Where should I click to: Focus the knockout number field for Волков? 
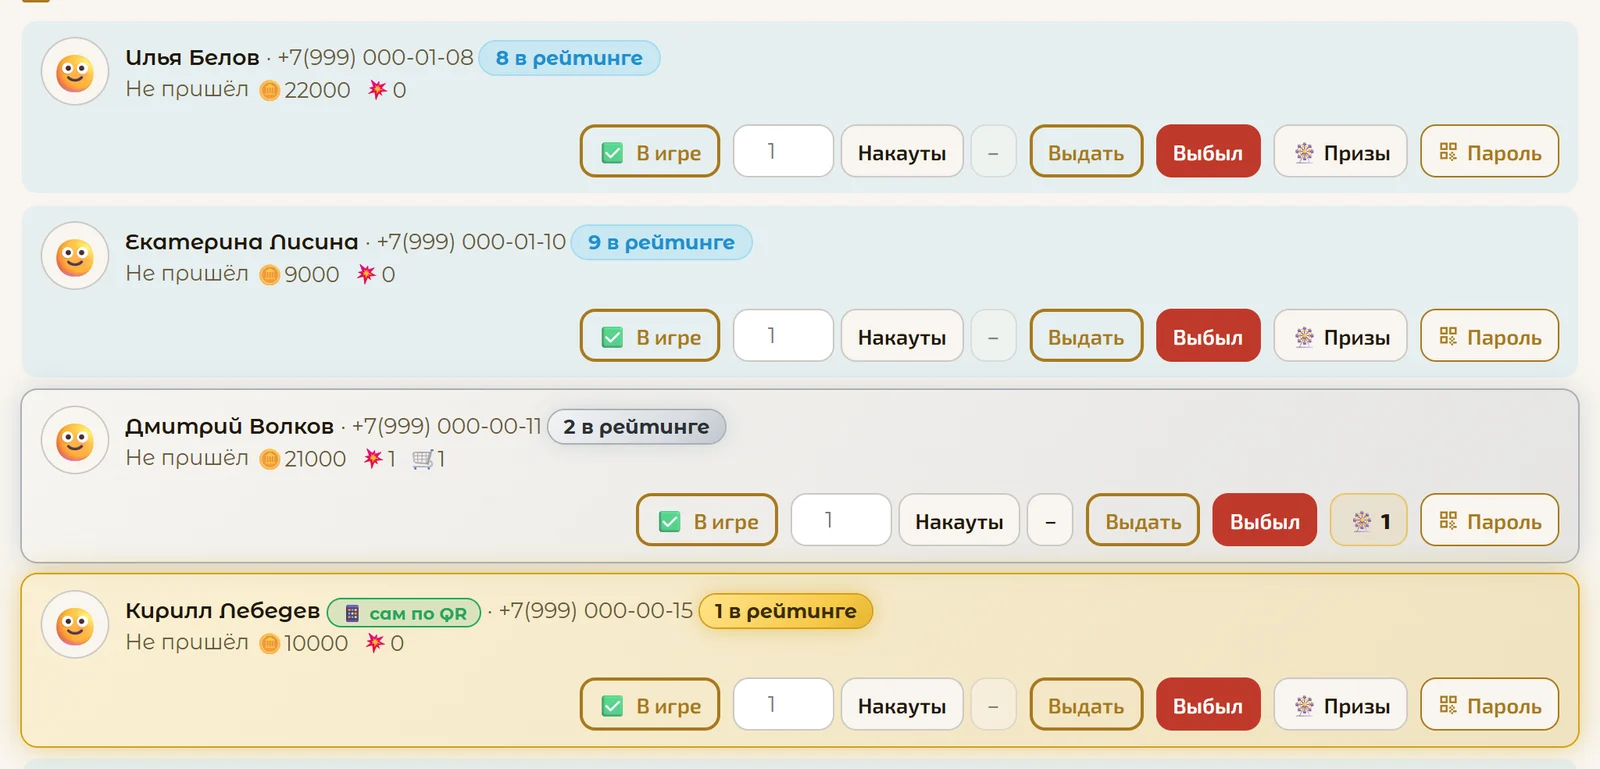pos(841,520)
